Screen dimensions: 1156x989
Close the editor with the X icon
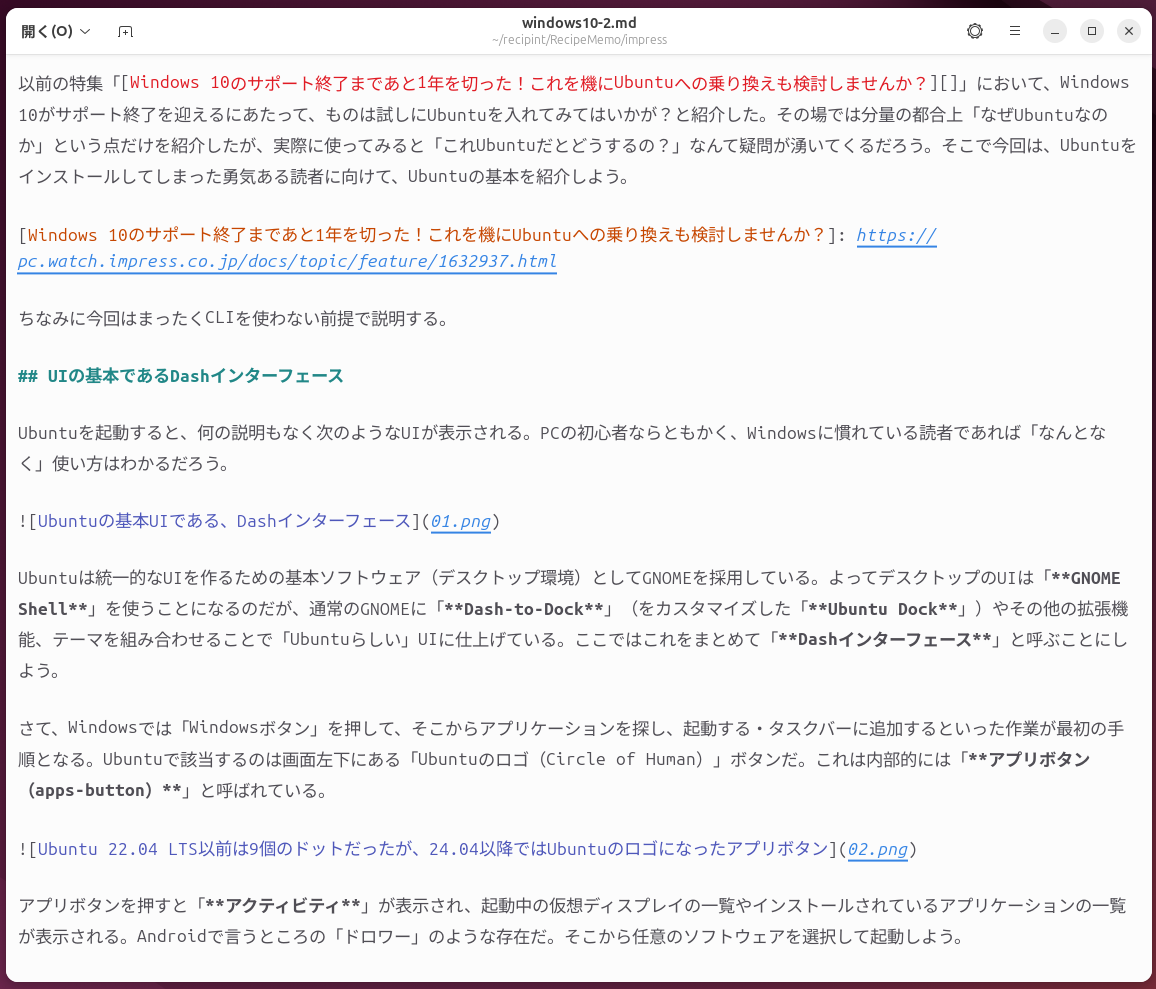1128,30
